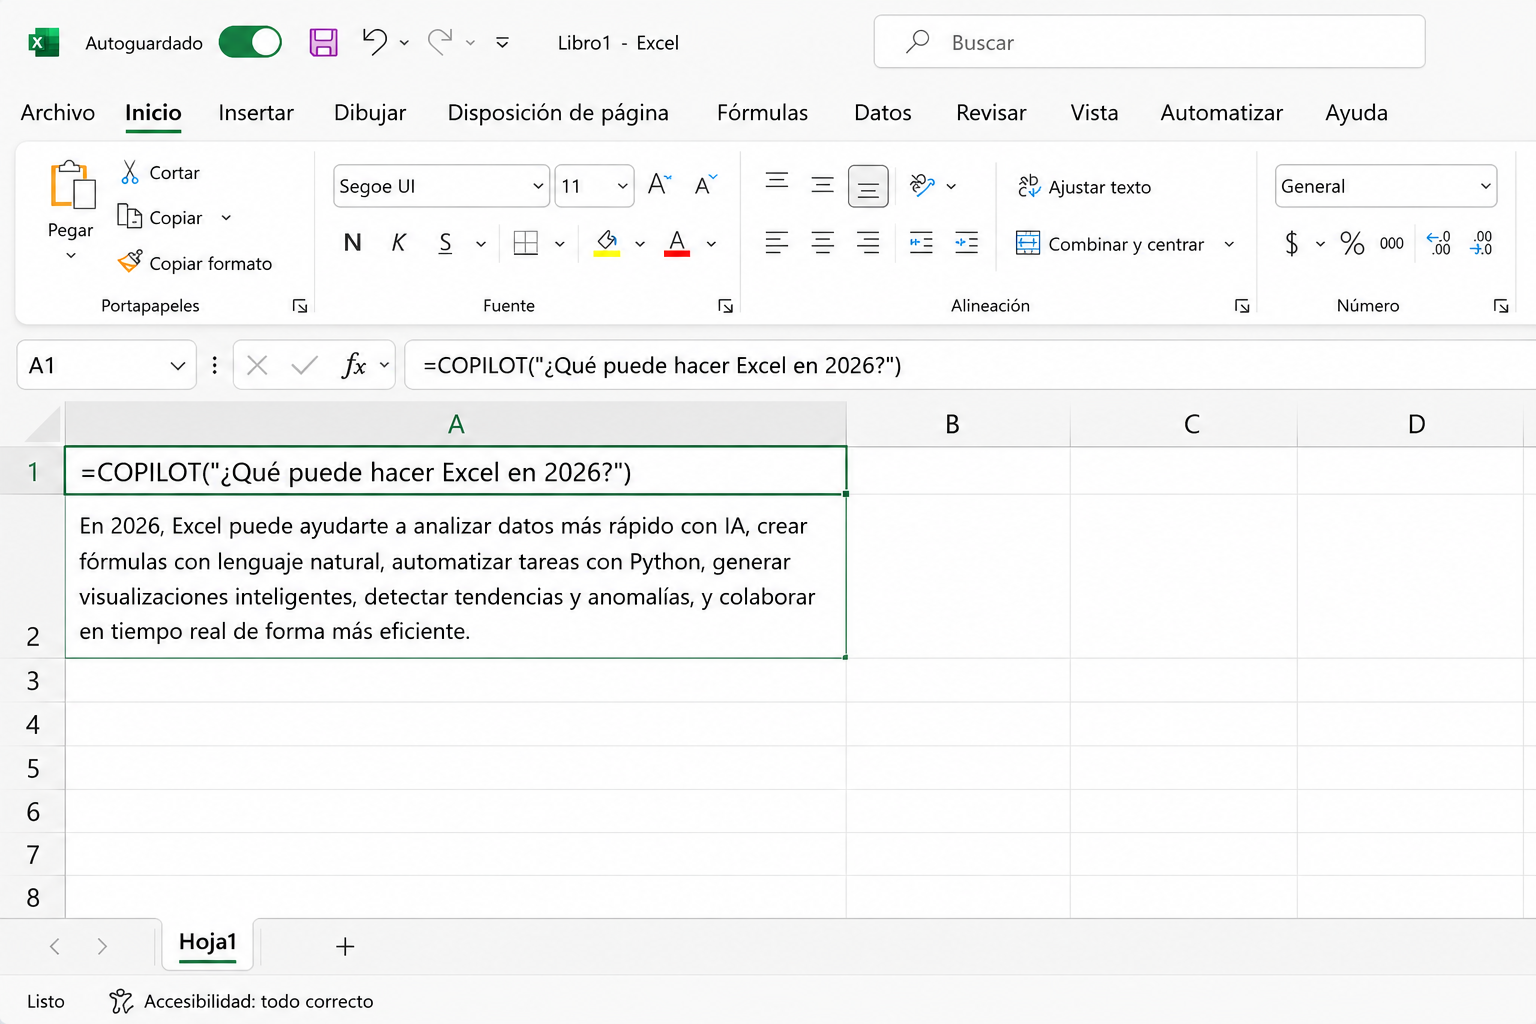1536x1024 pixels.
Task: Click the Undo arrow icon
Action: pyautogui.click(x=375, y=42)
